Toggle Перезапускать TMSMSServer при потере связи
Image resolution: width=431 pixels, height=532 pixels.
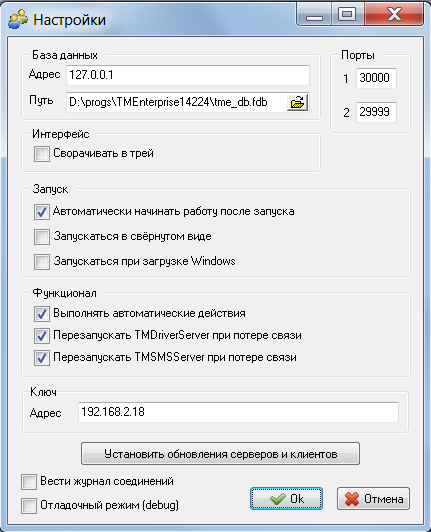(x=42, y=358)
